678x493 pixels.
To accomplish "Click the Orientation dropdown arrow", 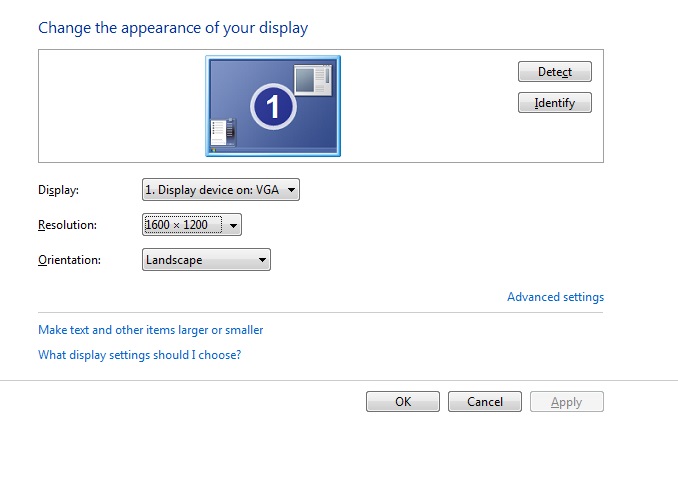I will 262,260.
